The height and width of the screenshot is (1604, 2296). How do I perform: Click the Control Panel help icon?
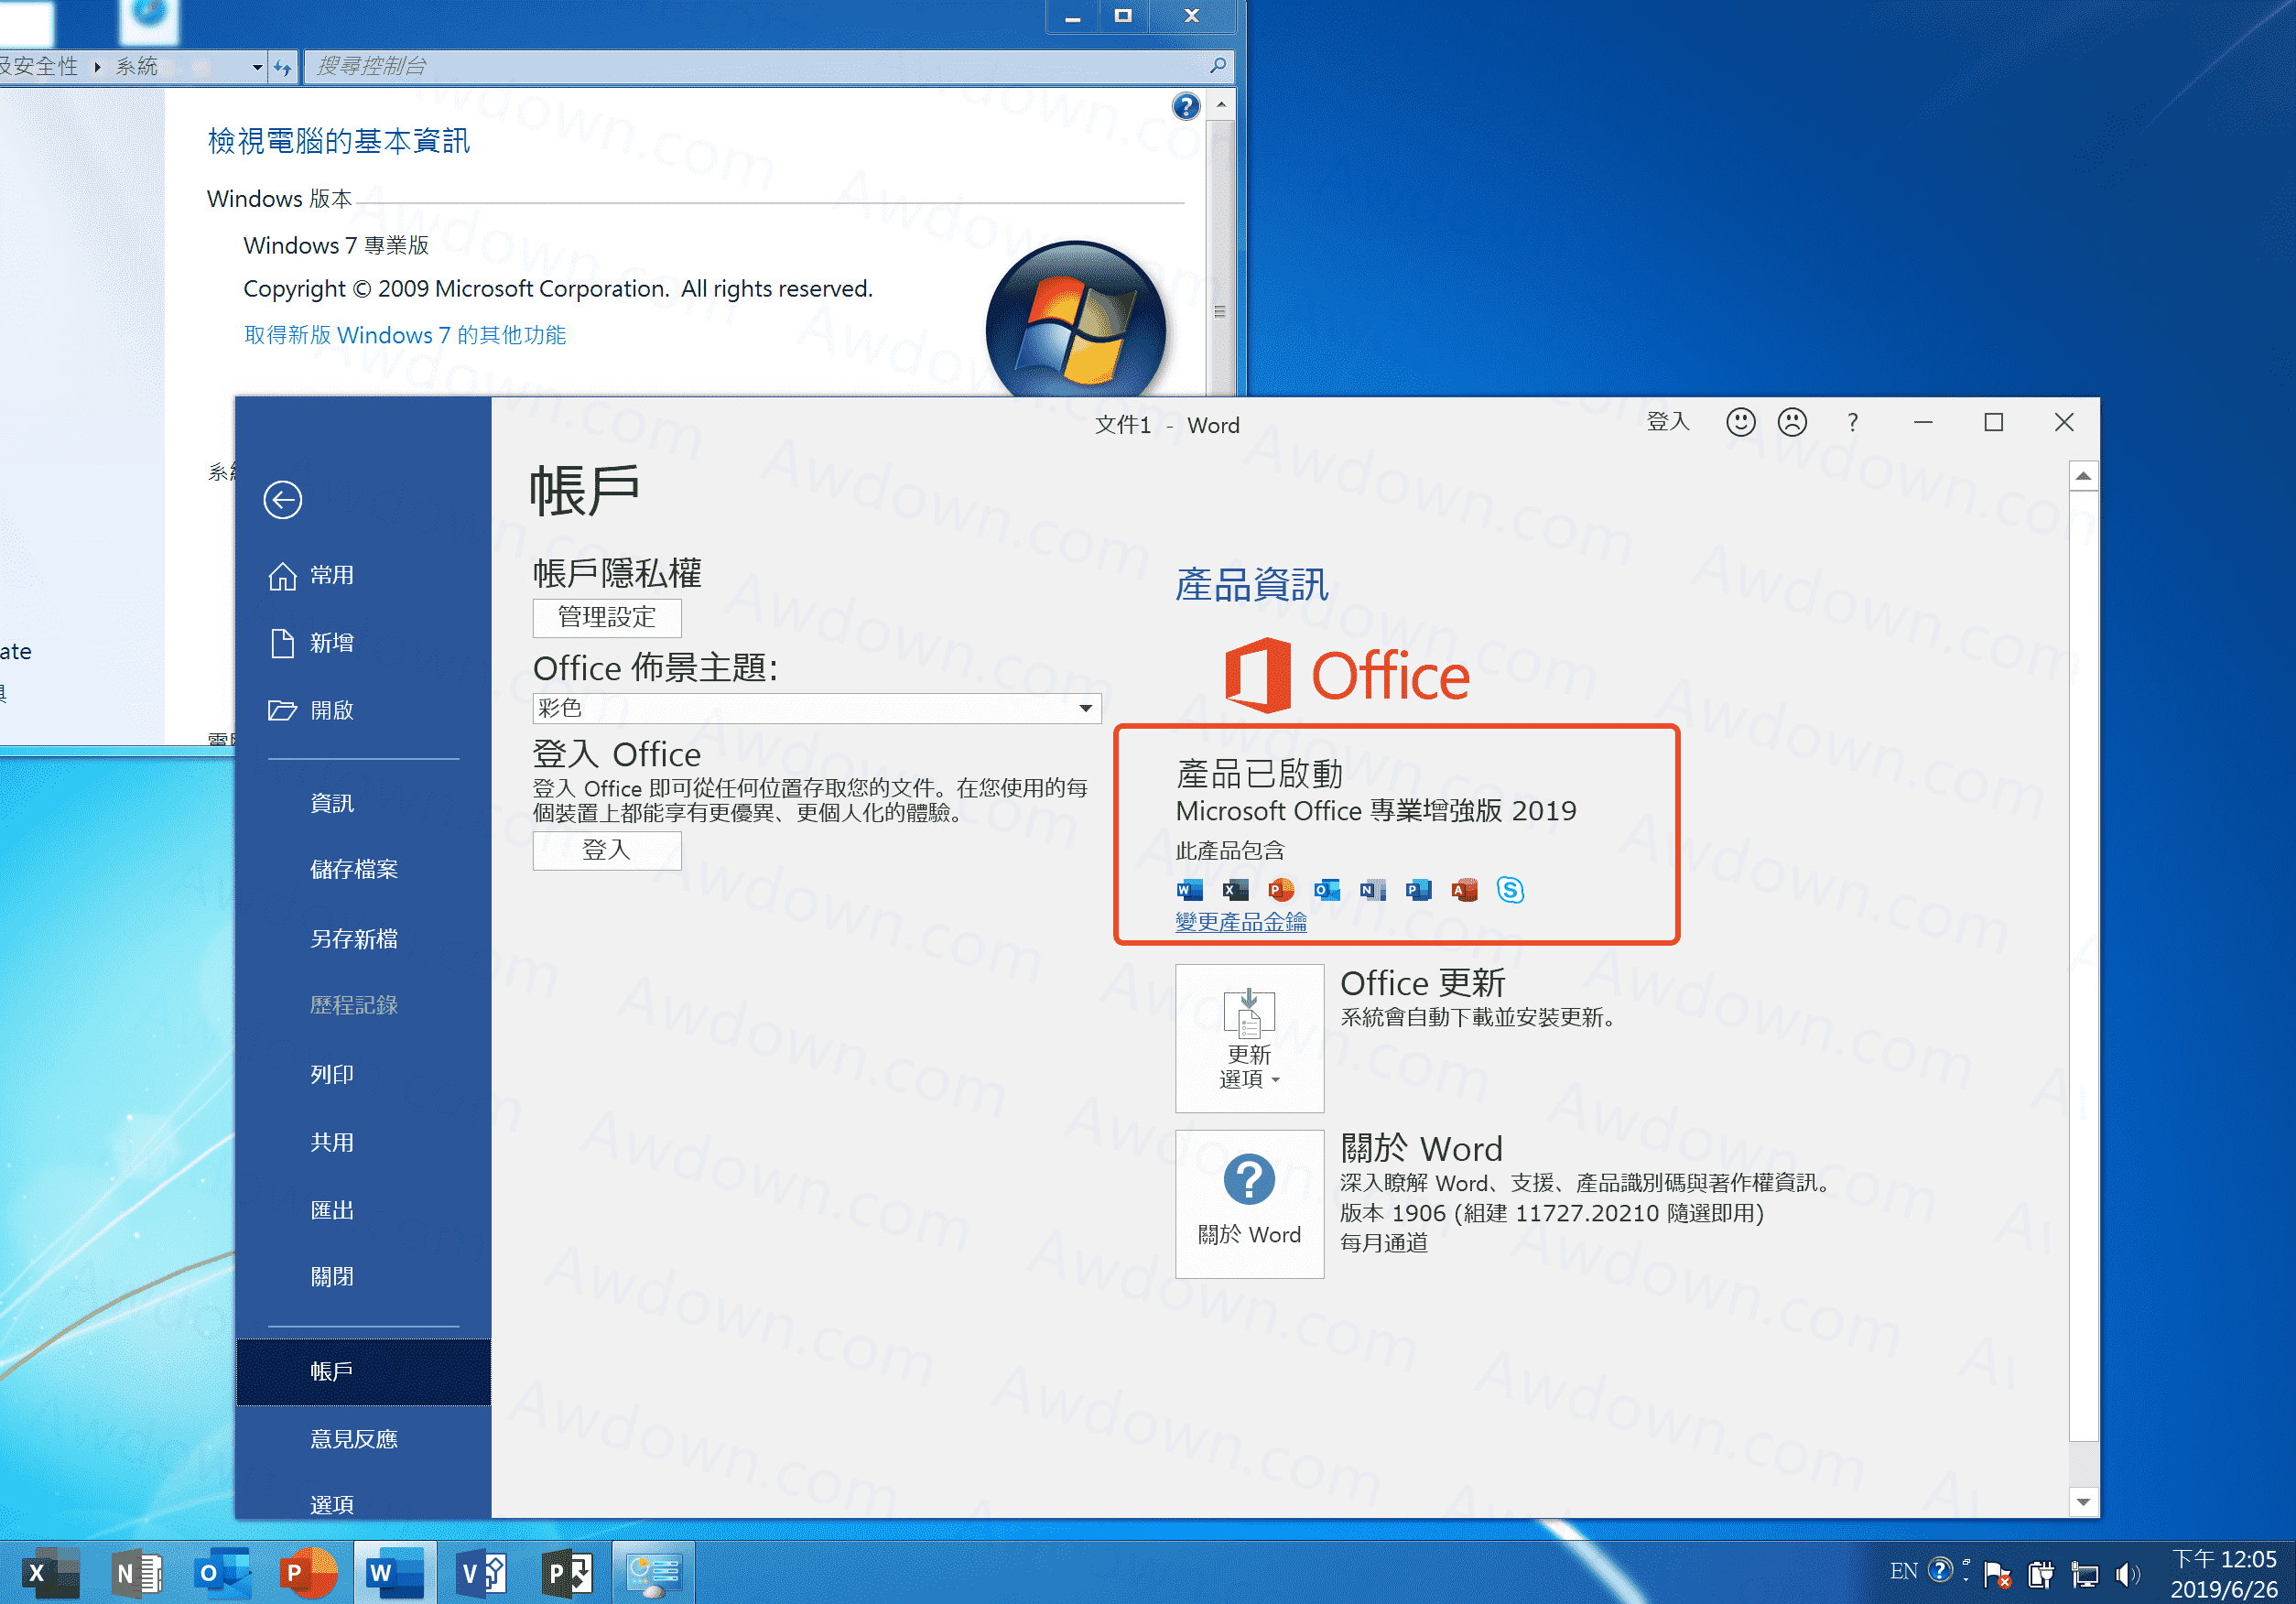1185,106
